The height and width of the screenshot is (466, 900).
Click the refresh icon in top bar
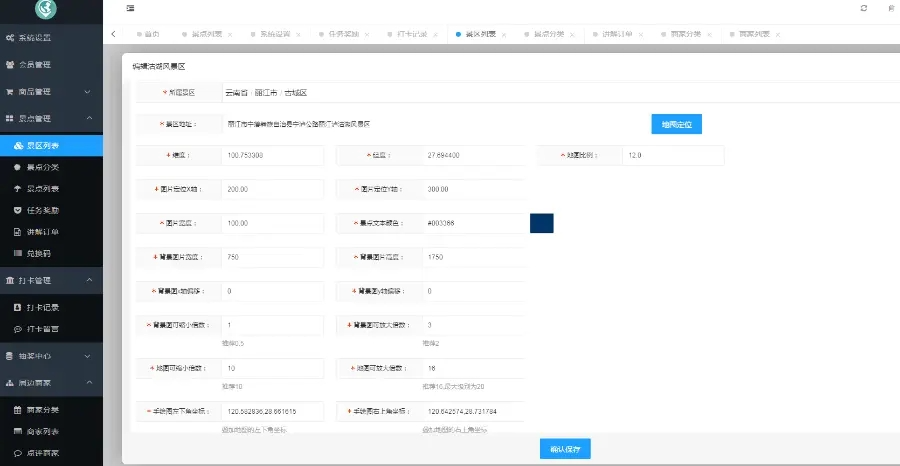[863, 8]
